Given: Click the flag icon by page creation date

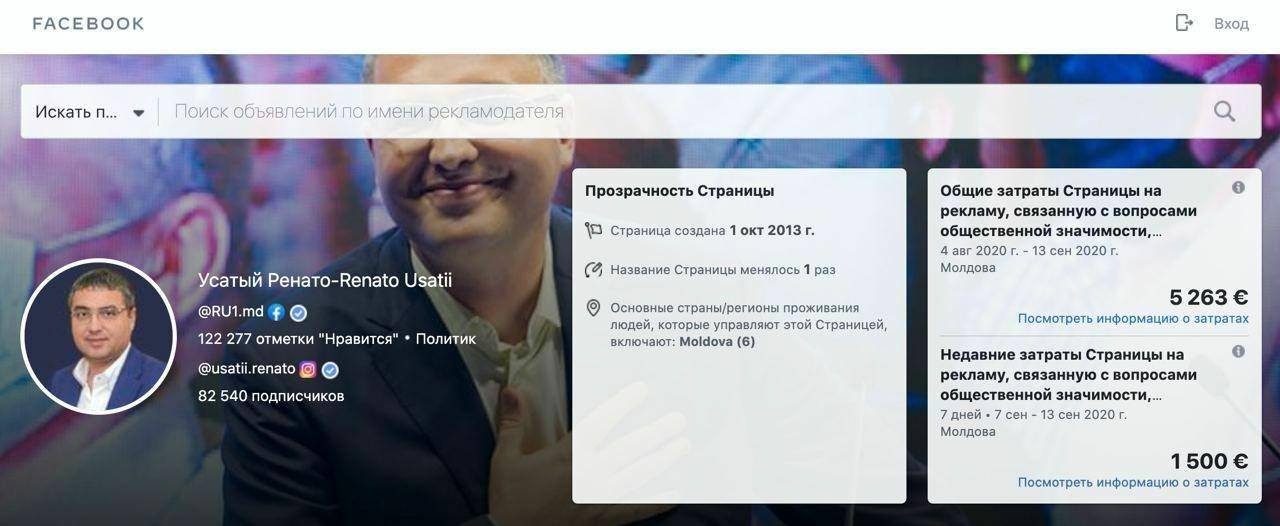Looking at the screenshot, I should pos(594,231).
